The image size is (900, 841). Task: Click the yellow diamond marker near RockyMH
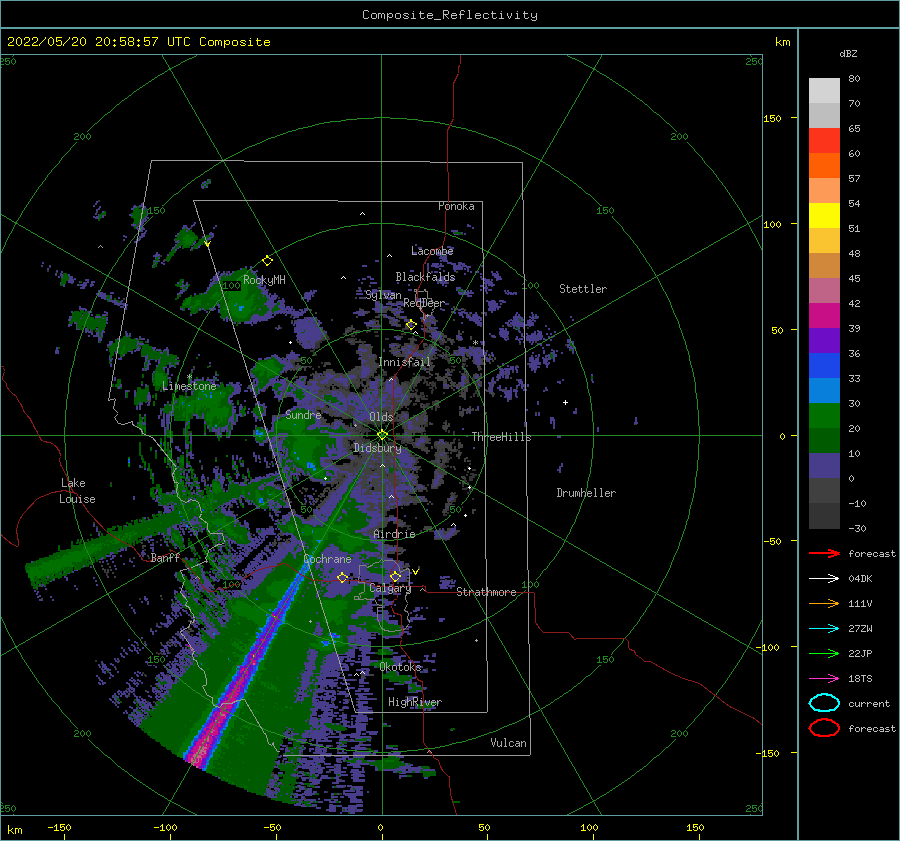pyautogui.click(x=267, y=261)
